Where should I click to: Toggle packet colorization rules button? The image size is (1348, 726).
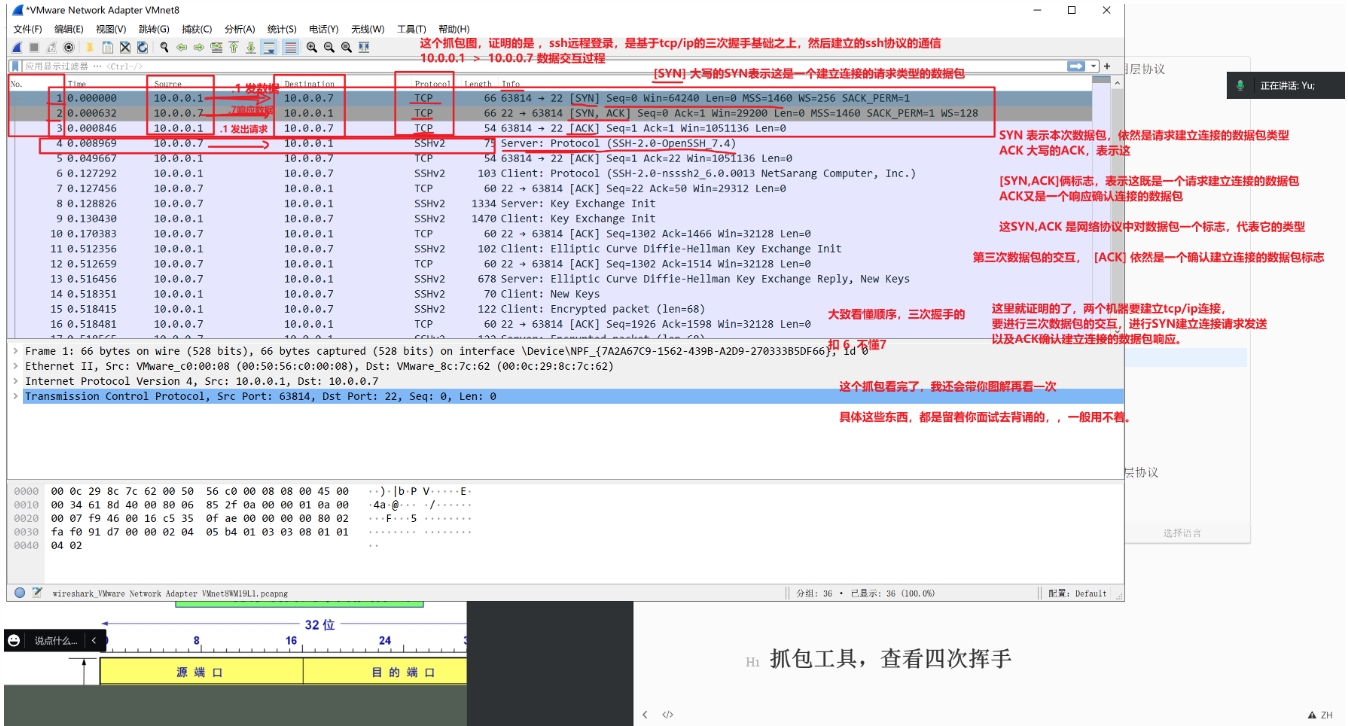[290, 47]
